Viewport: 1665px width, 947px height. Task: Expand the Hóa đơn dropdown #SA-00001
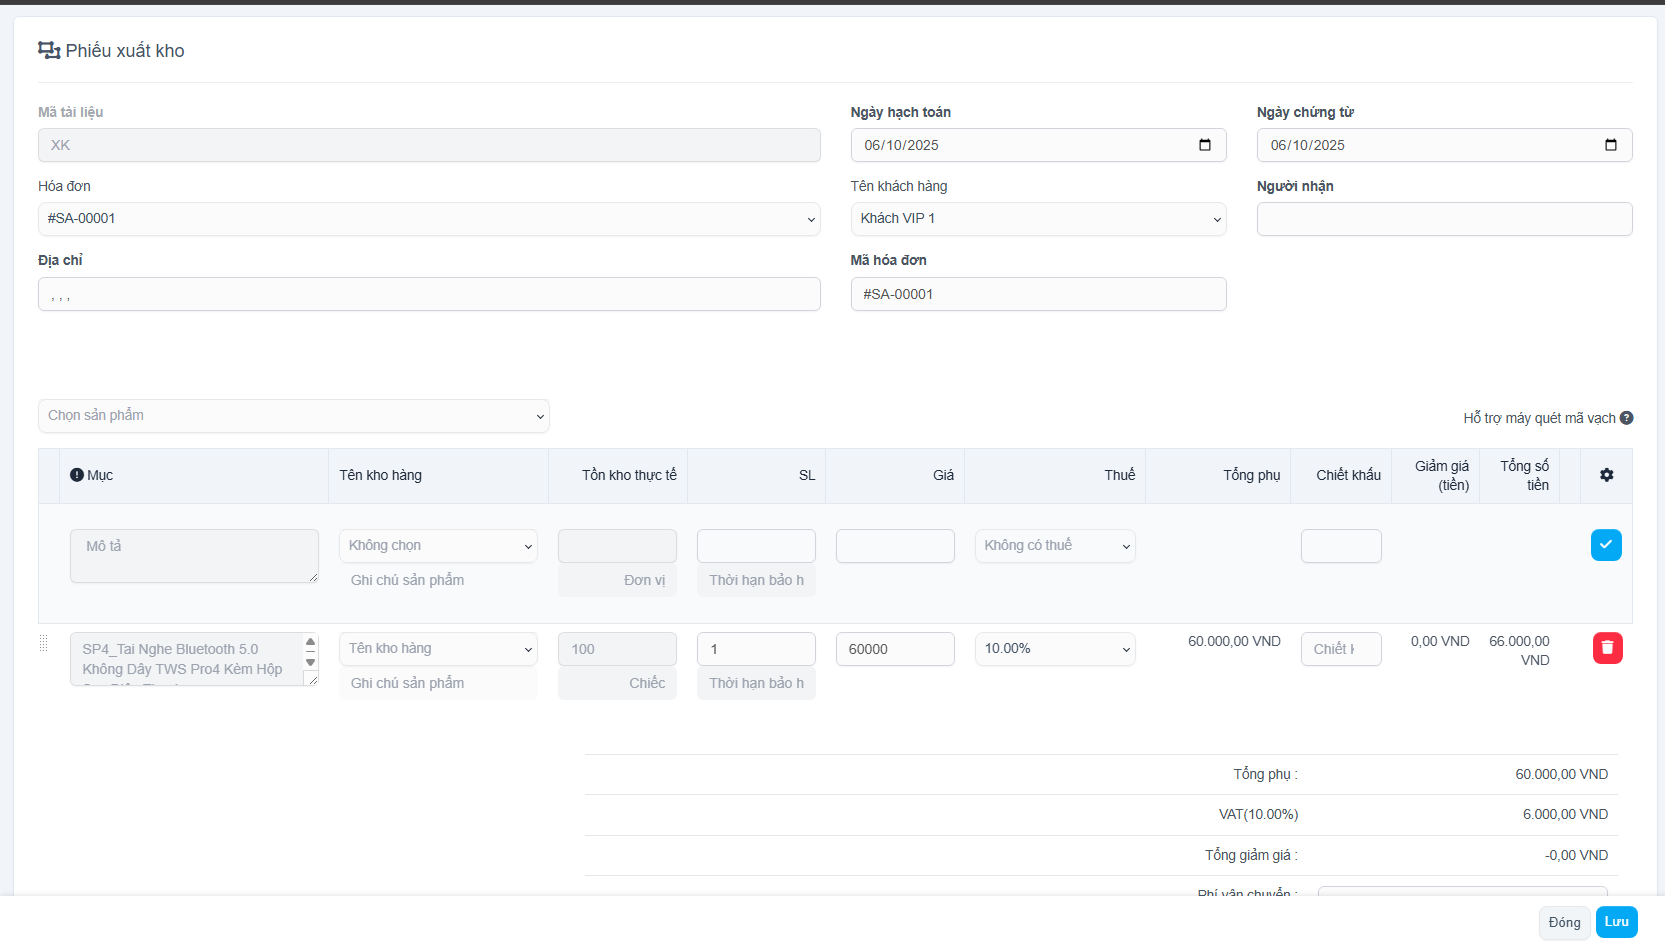429,219
